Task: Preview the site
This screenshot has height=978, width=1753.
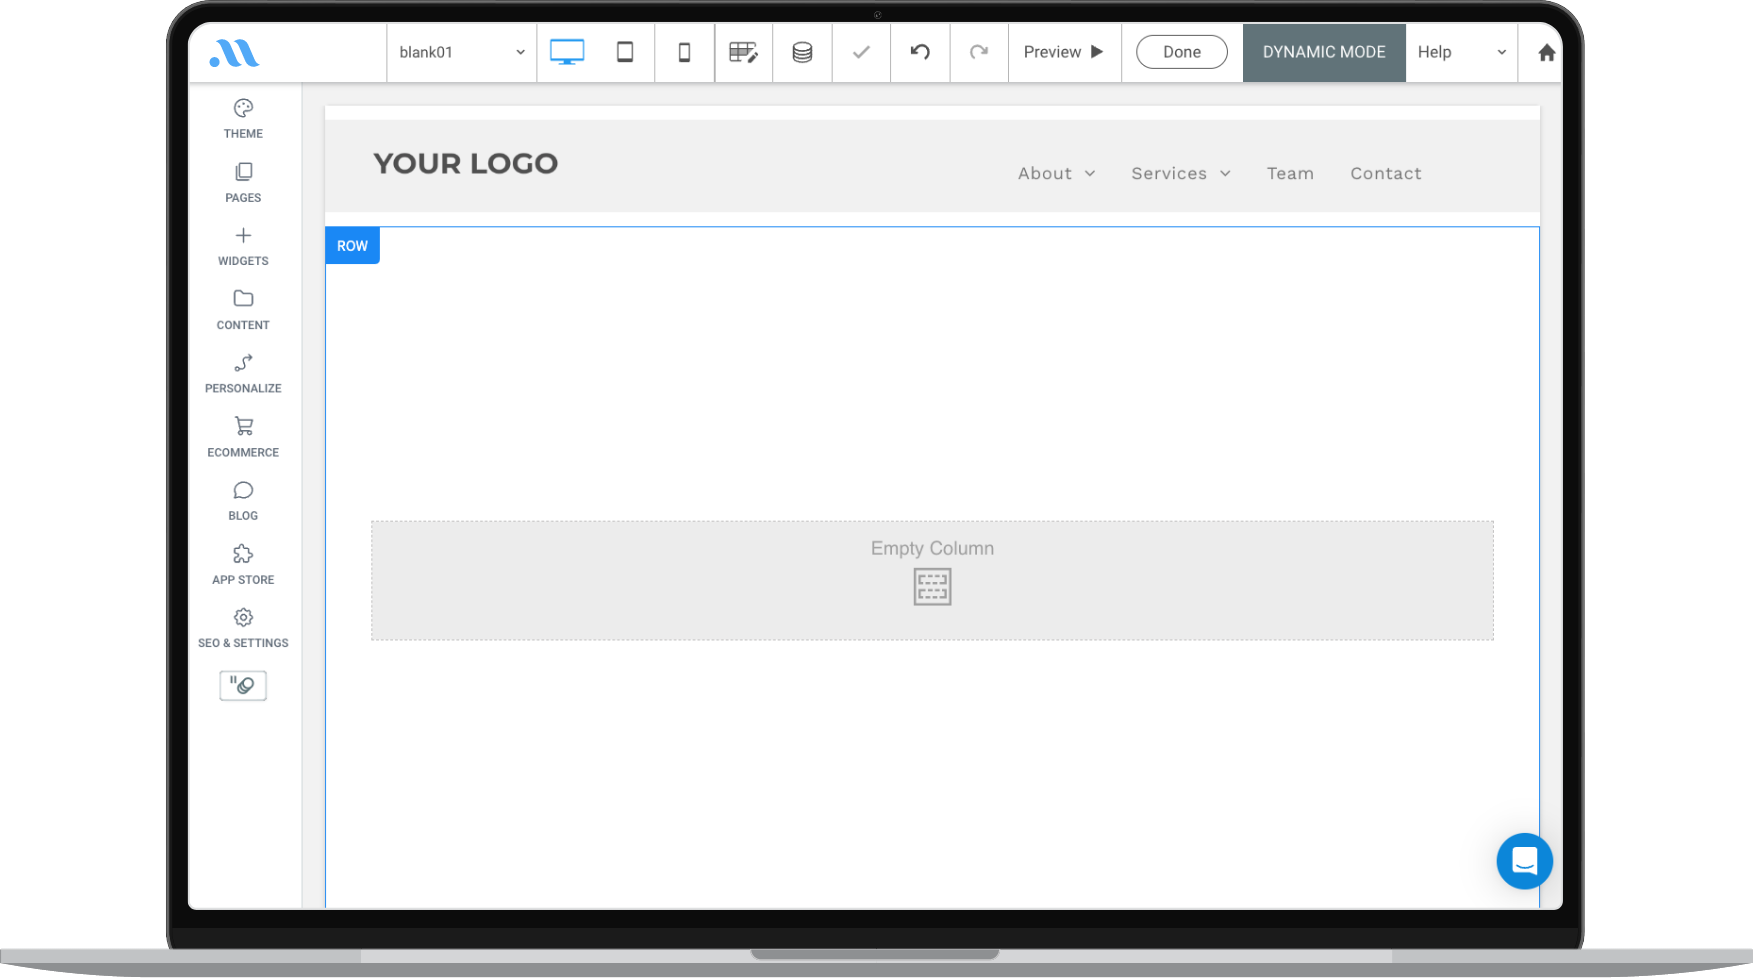Action: [1064, 52]
